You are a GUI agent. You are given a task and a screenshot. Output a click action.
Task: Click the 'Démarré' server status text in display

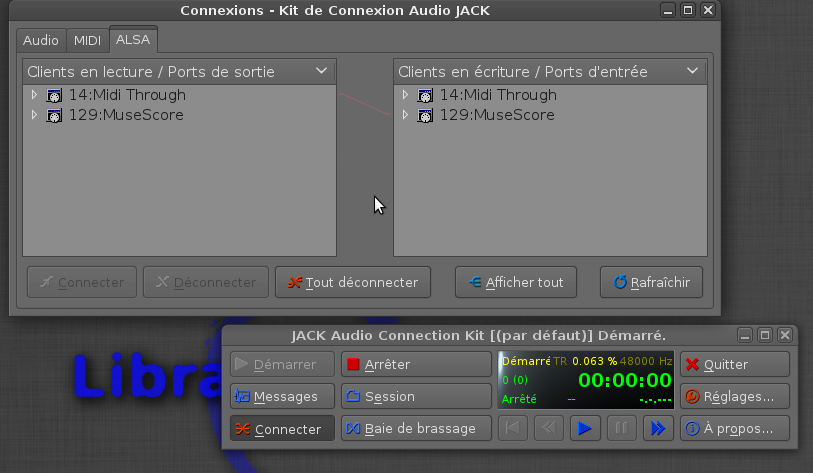[x=526, y=361]
